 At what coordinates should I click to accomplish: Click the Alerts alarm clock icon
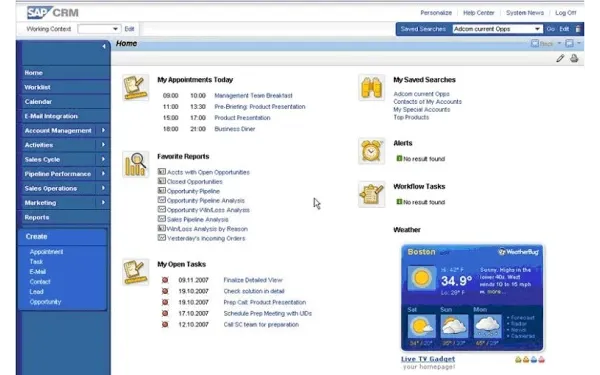371,151
